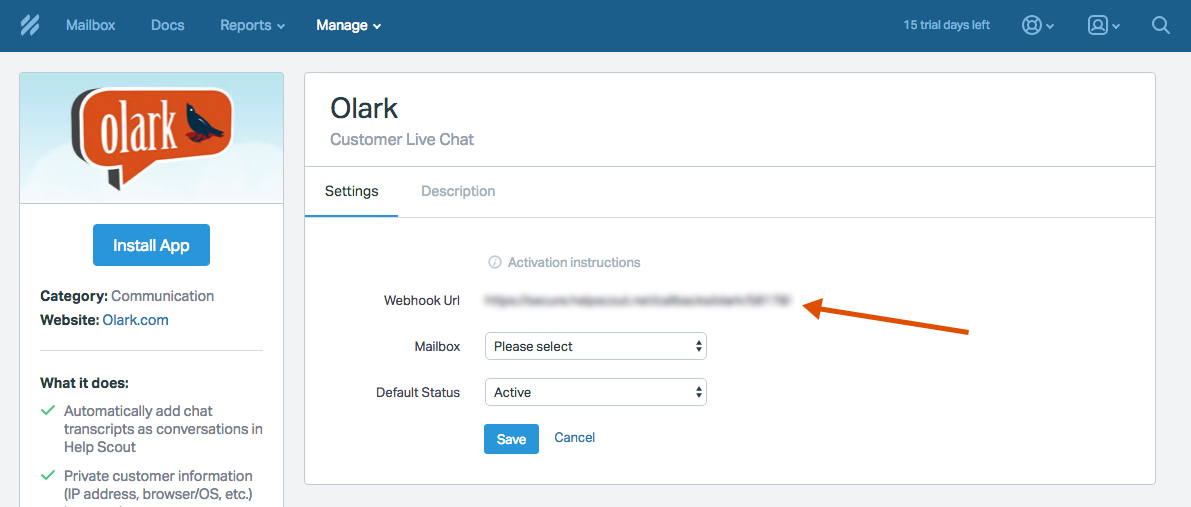
Task: Open the Default Status dropdown
Action: click(x=595, y=392)
